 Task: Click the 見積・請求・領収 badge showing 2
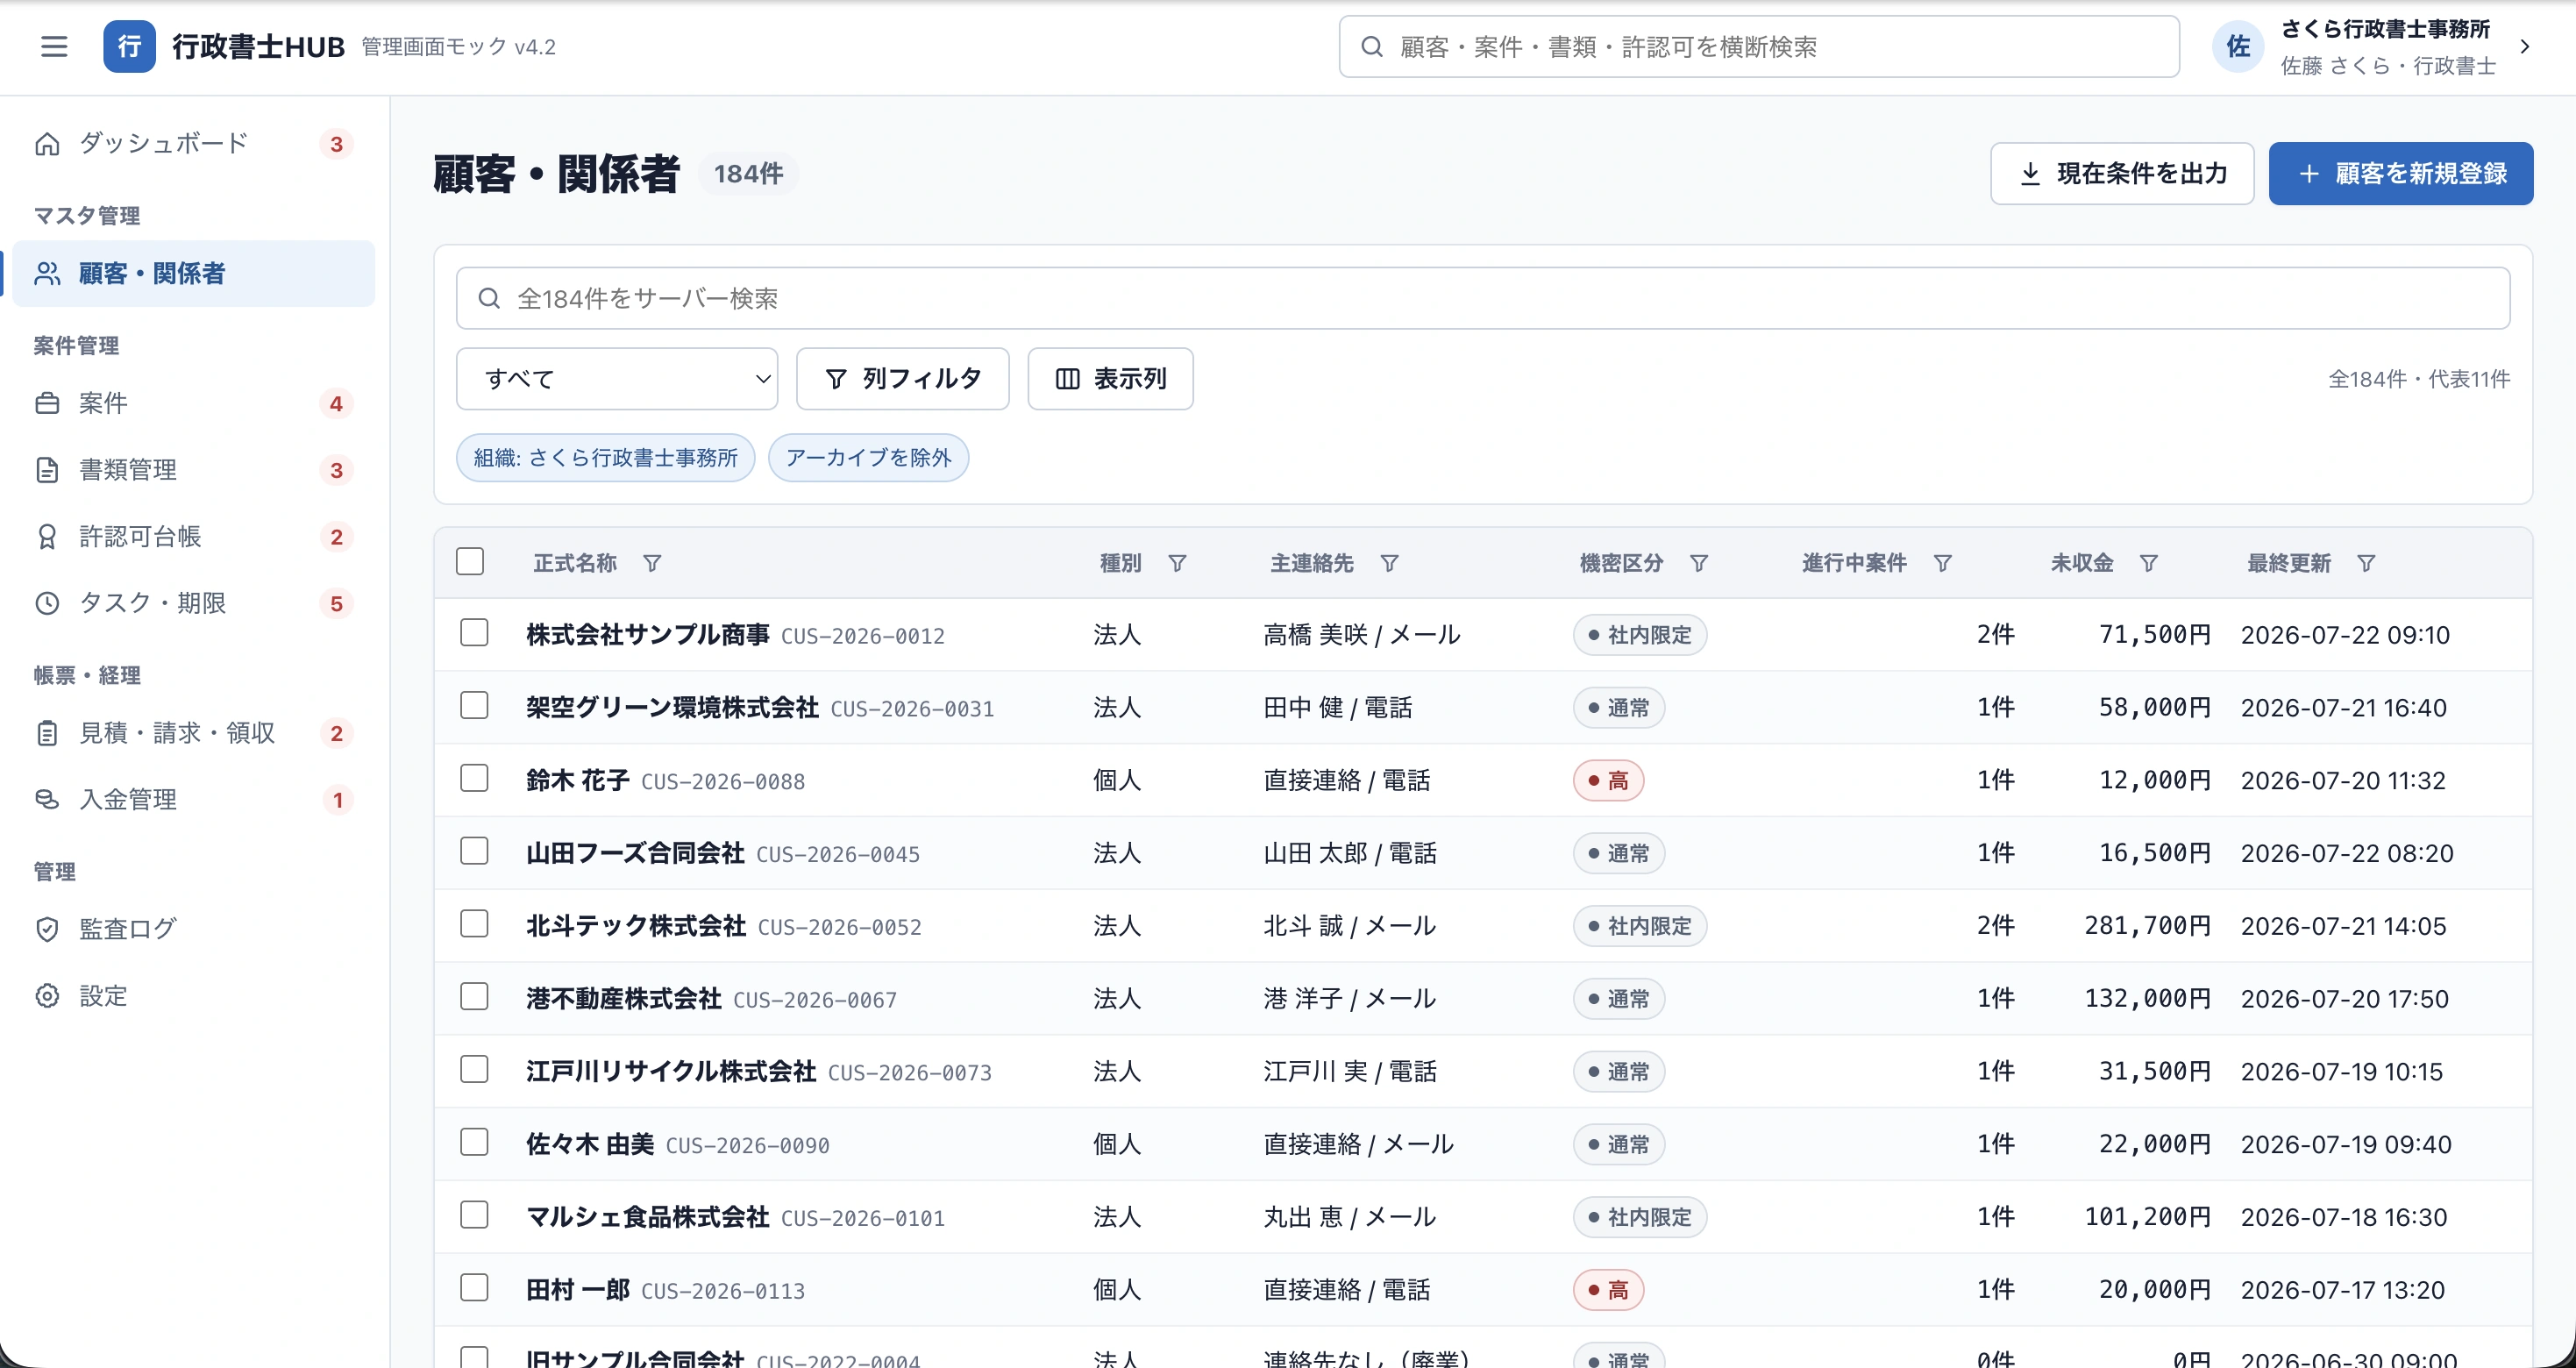336,733
